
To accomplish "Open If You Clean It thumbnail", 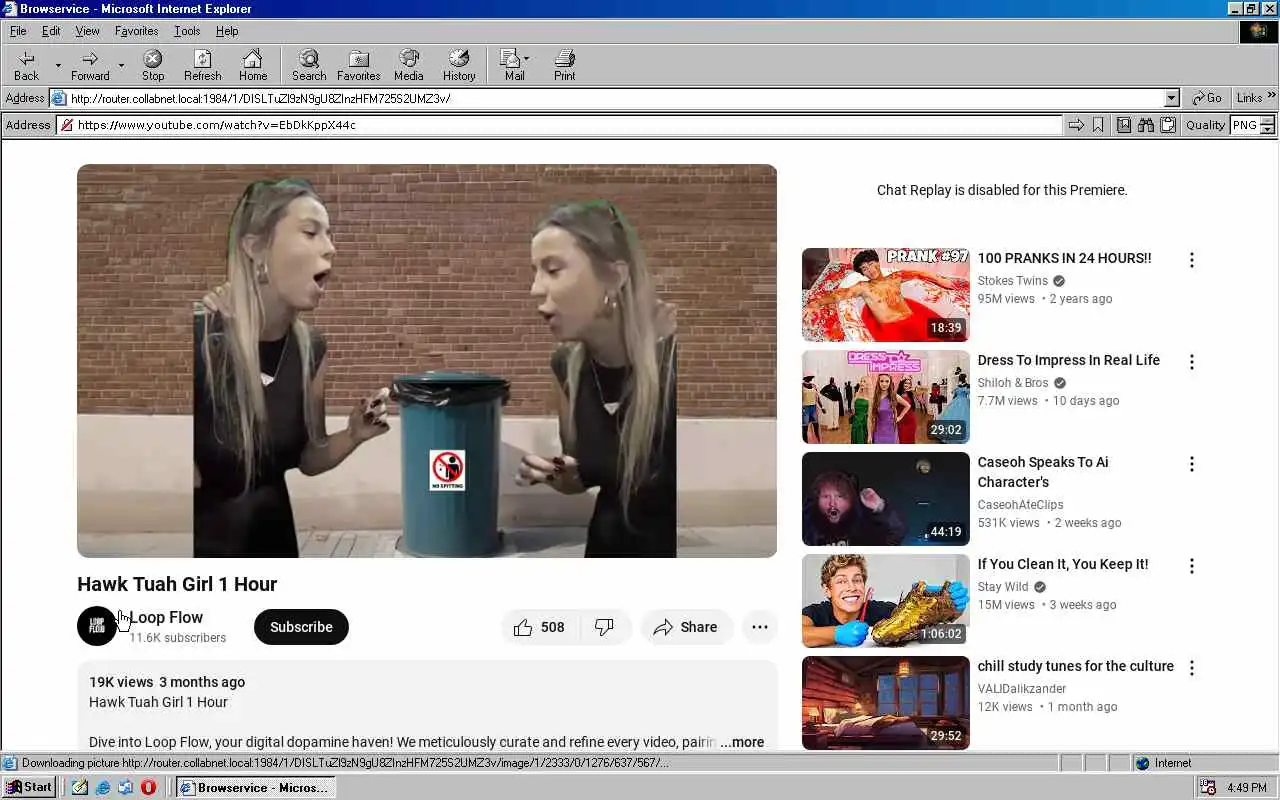I will 886,601.
